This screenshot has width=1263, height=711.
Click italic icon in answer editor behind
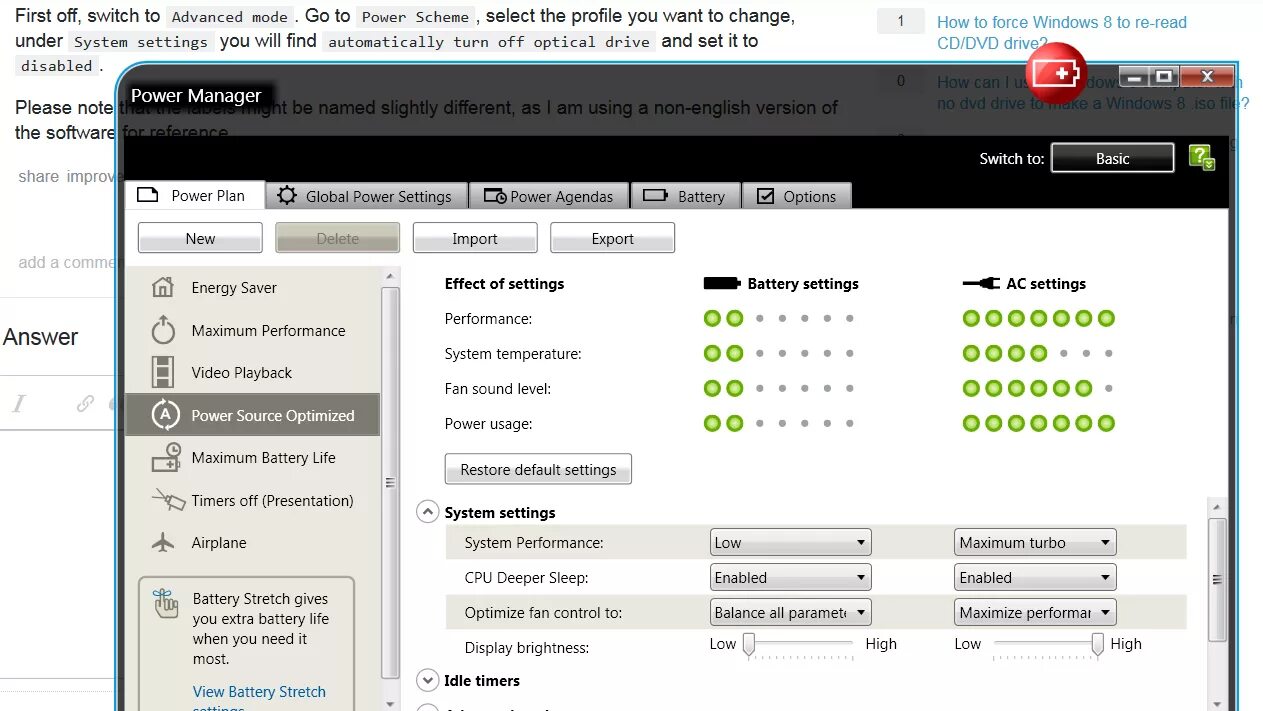pos(18,404)
